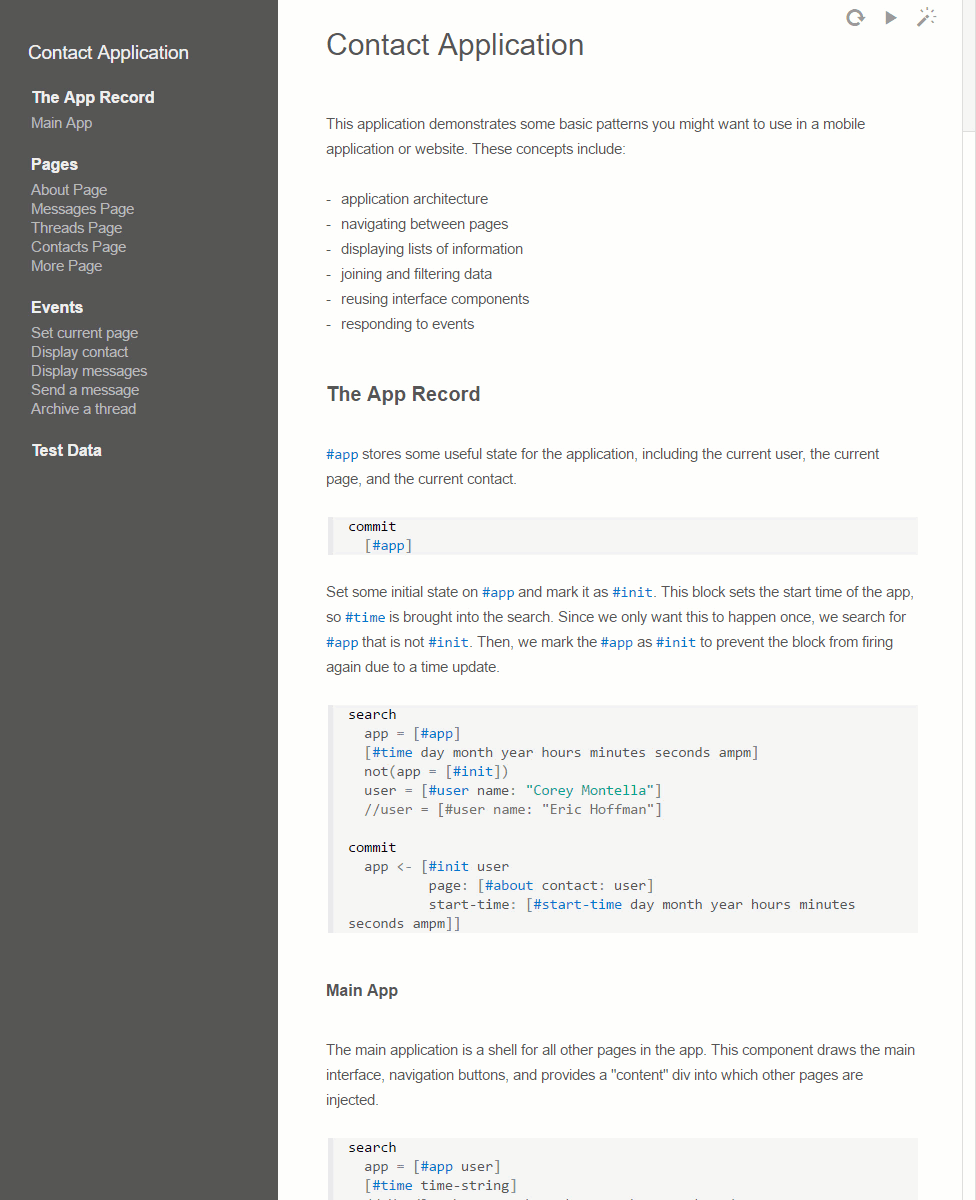This screenshot has height=1200, width=976.
Task: Select More Page link
Action: pyautogui.click(x=66, y=266)
